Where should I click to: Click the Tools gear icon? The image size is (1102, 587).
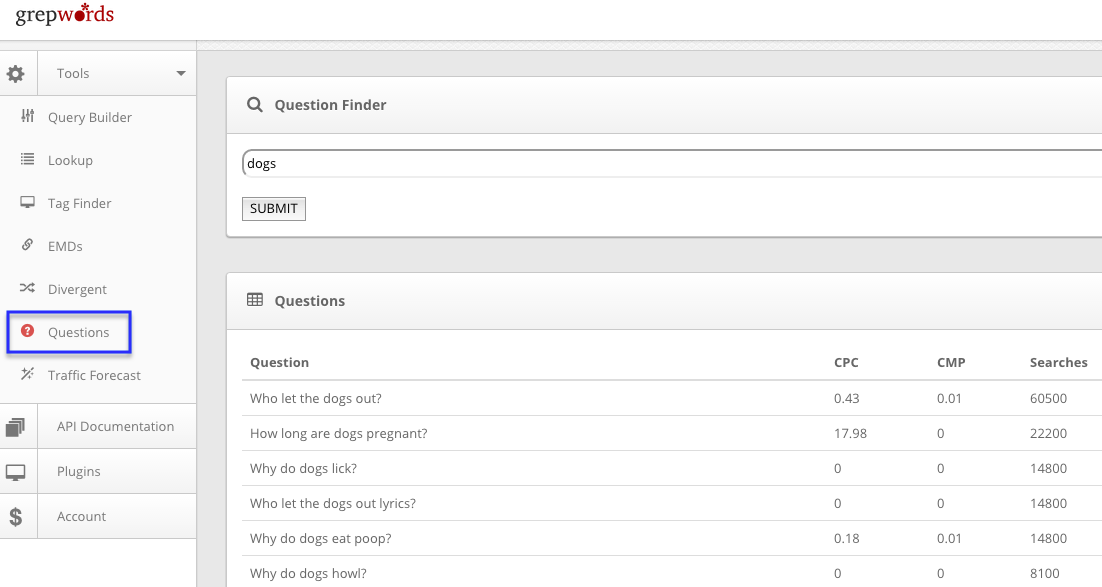[16, 73]
